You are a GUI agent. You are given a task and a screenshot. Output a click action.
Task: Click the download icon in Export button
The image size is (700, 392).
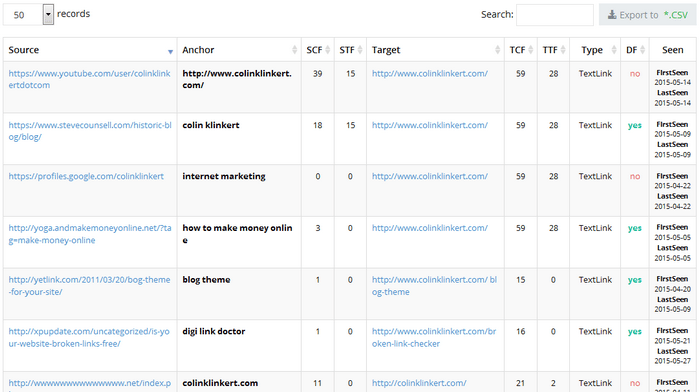coord(612,15)
